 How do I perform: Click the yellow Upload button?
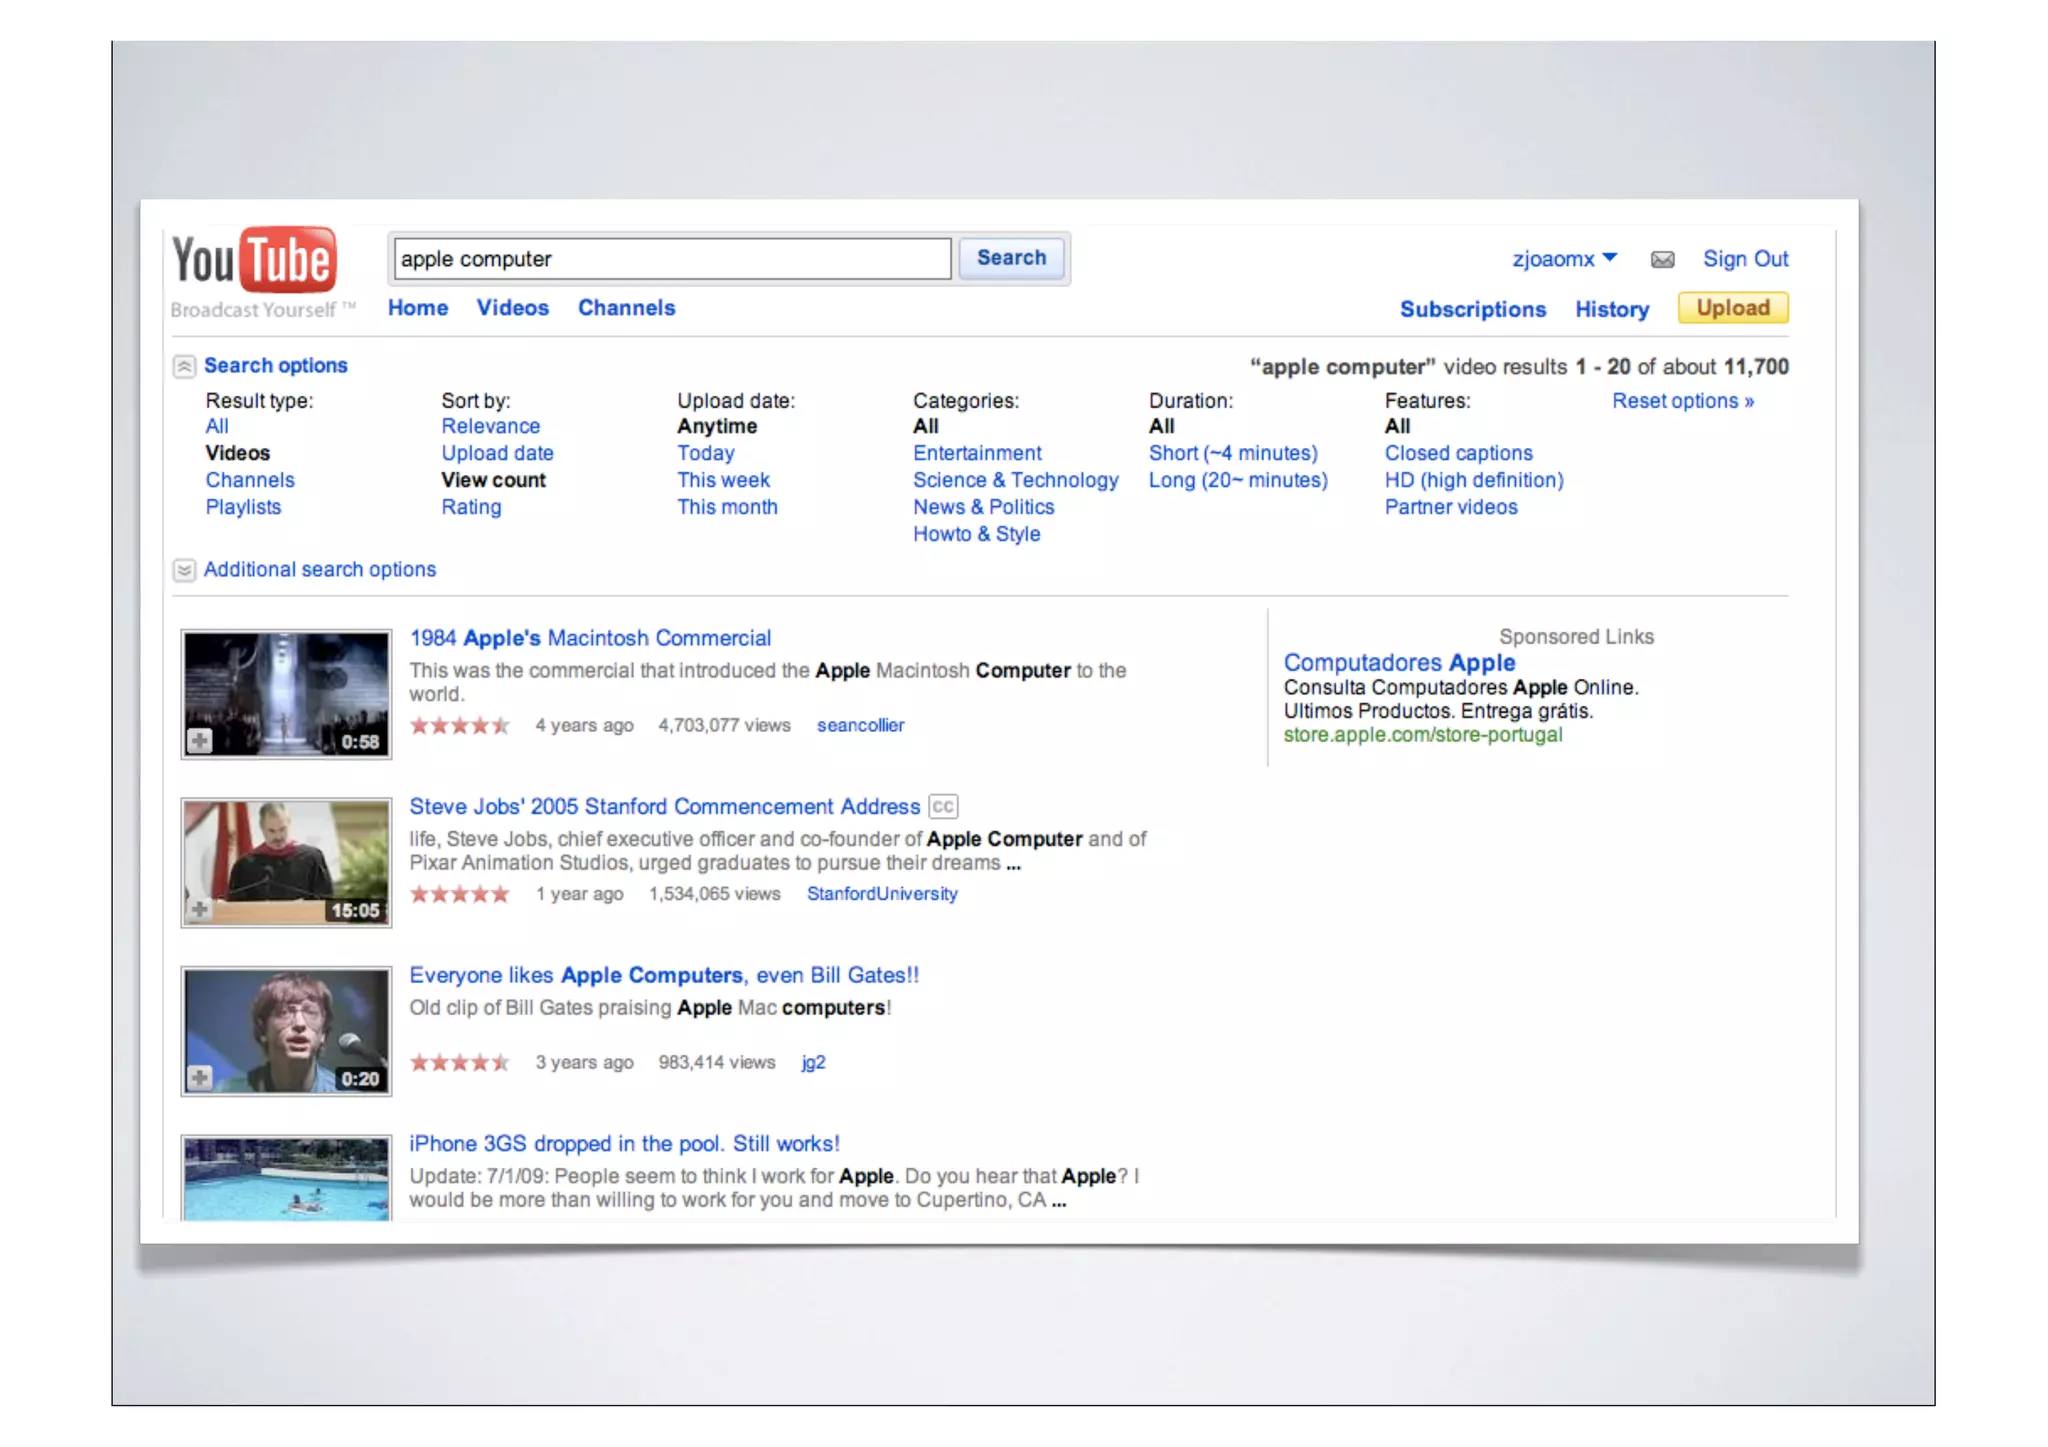coord(1732,308)
